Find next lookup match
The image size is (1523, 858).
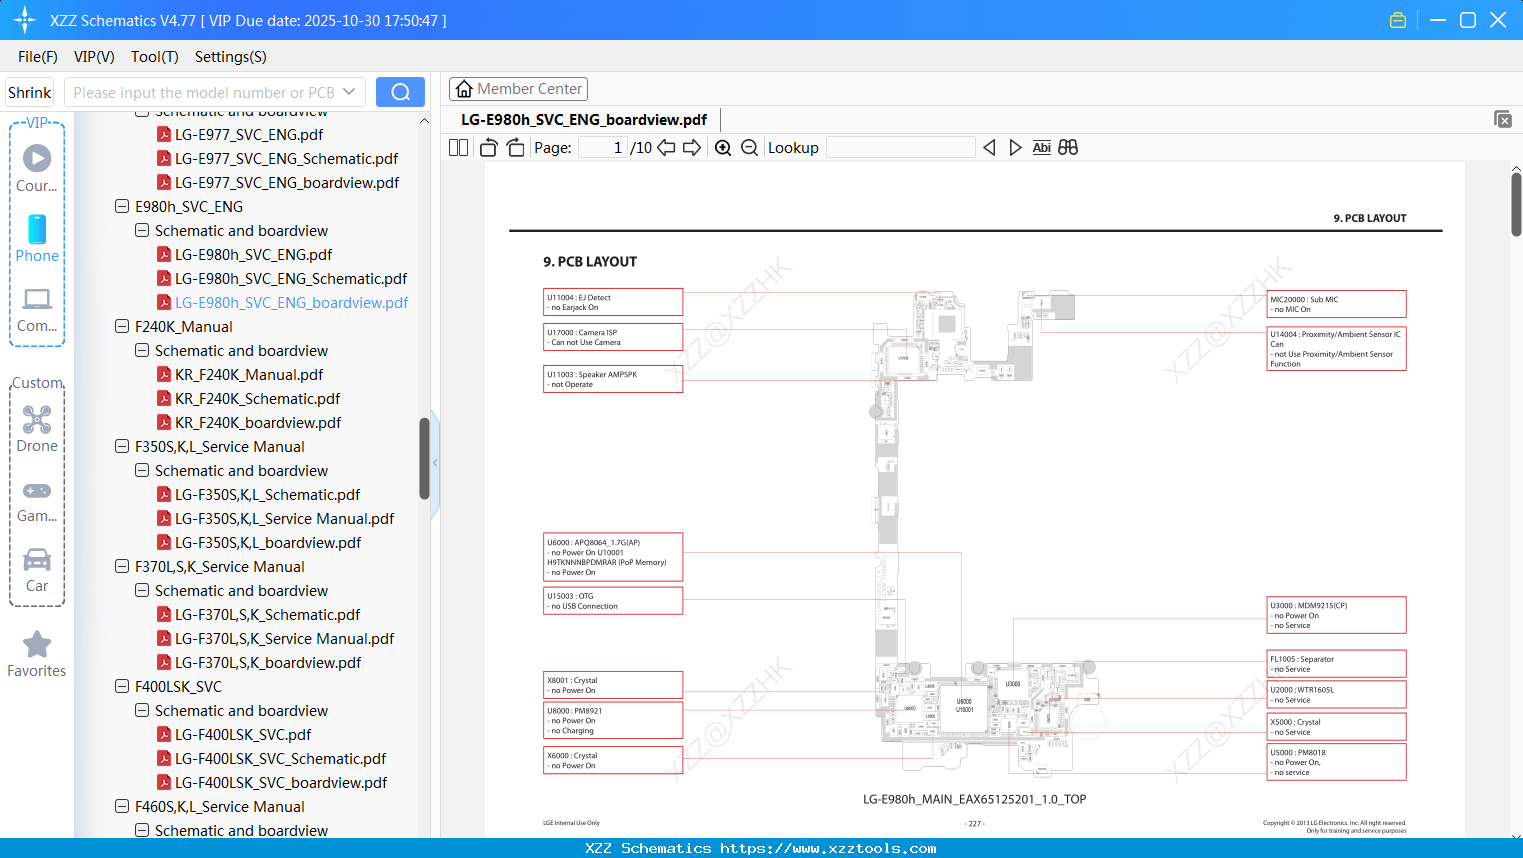coord(1015,148)
